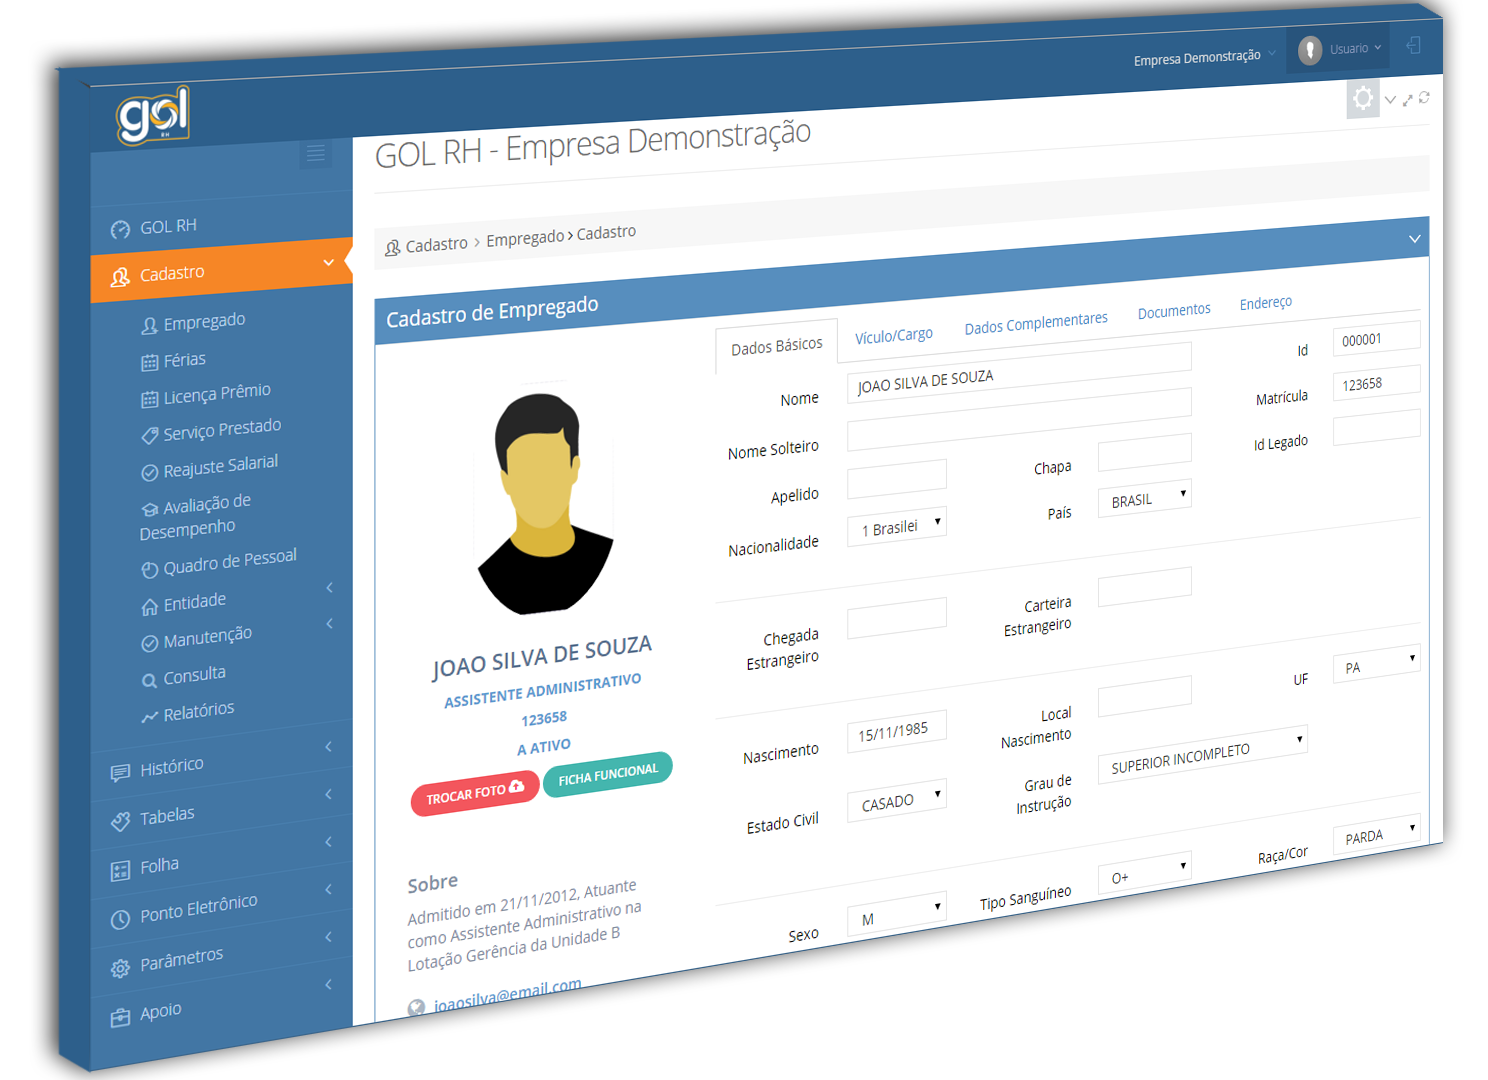Viewport: 1488px width, 1080px height.
Task: Click the Id field showing 000001
Action: tap(1376, 338)
